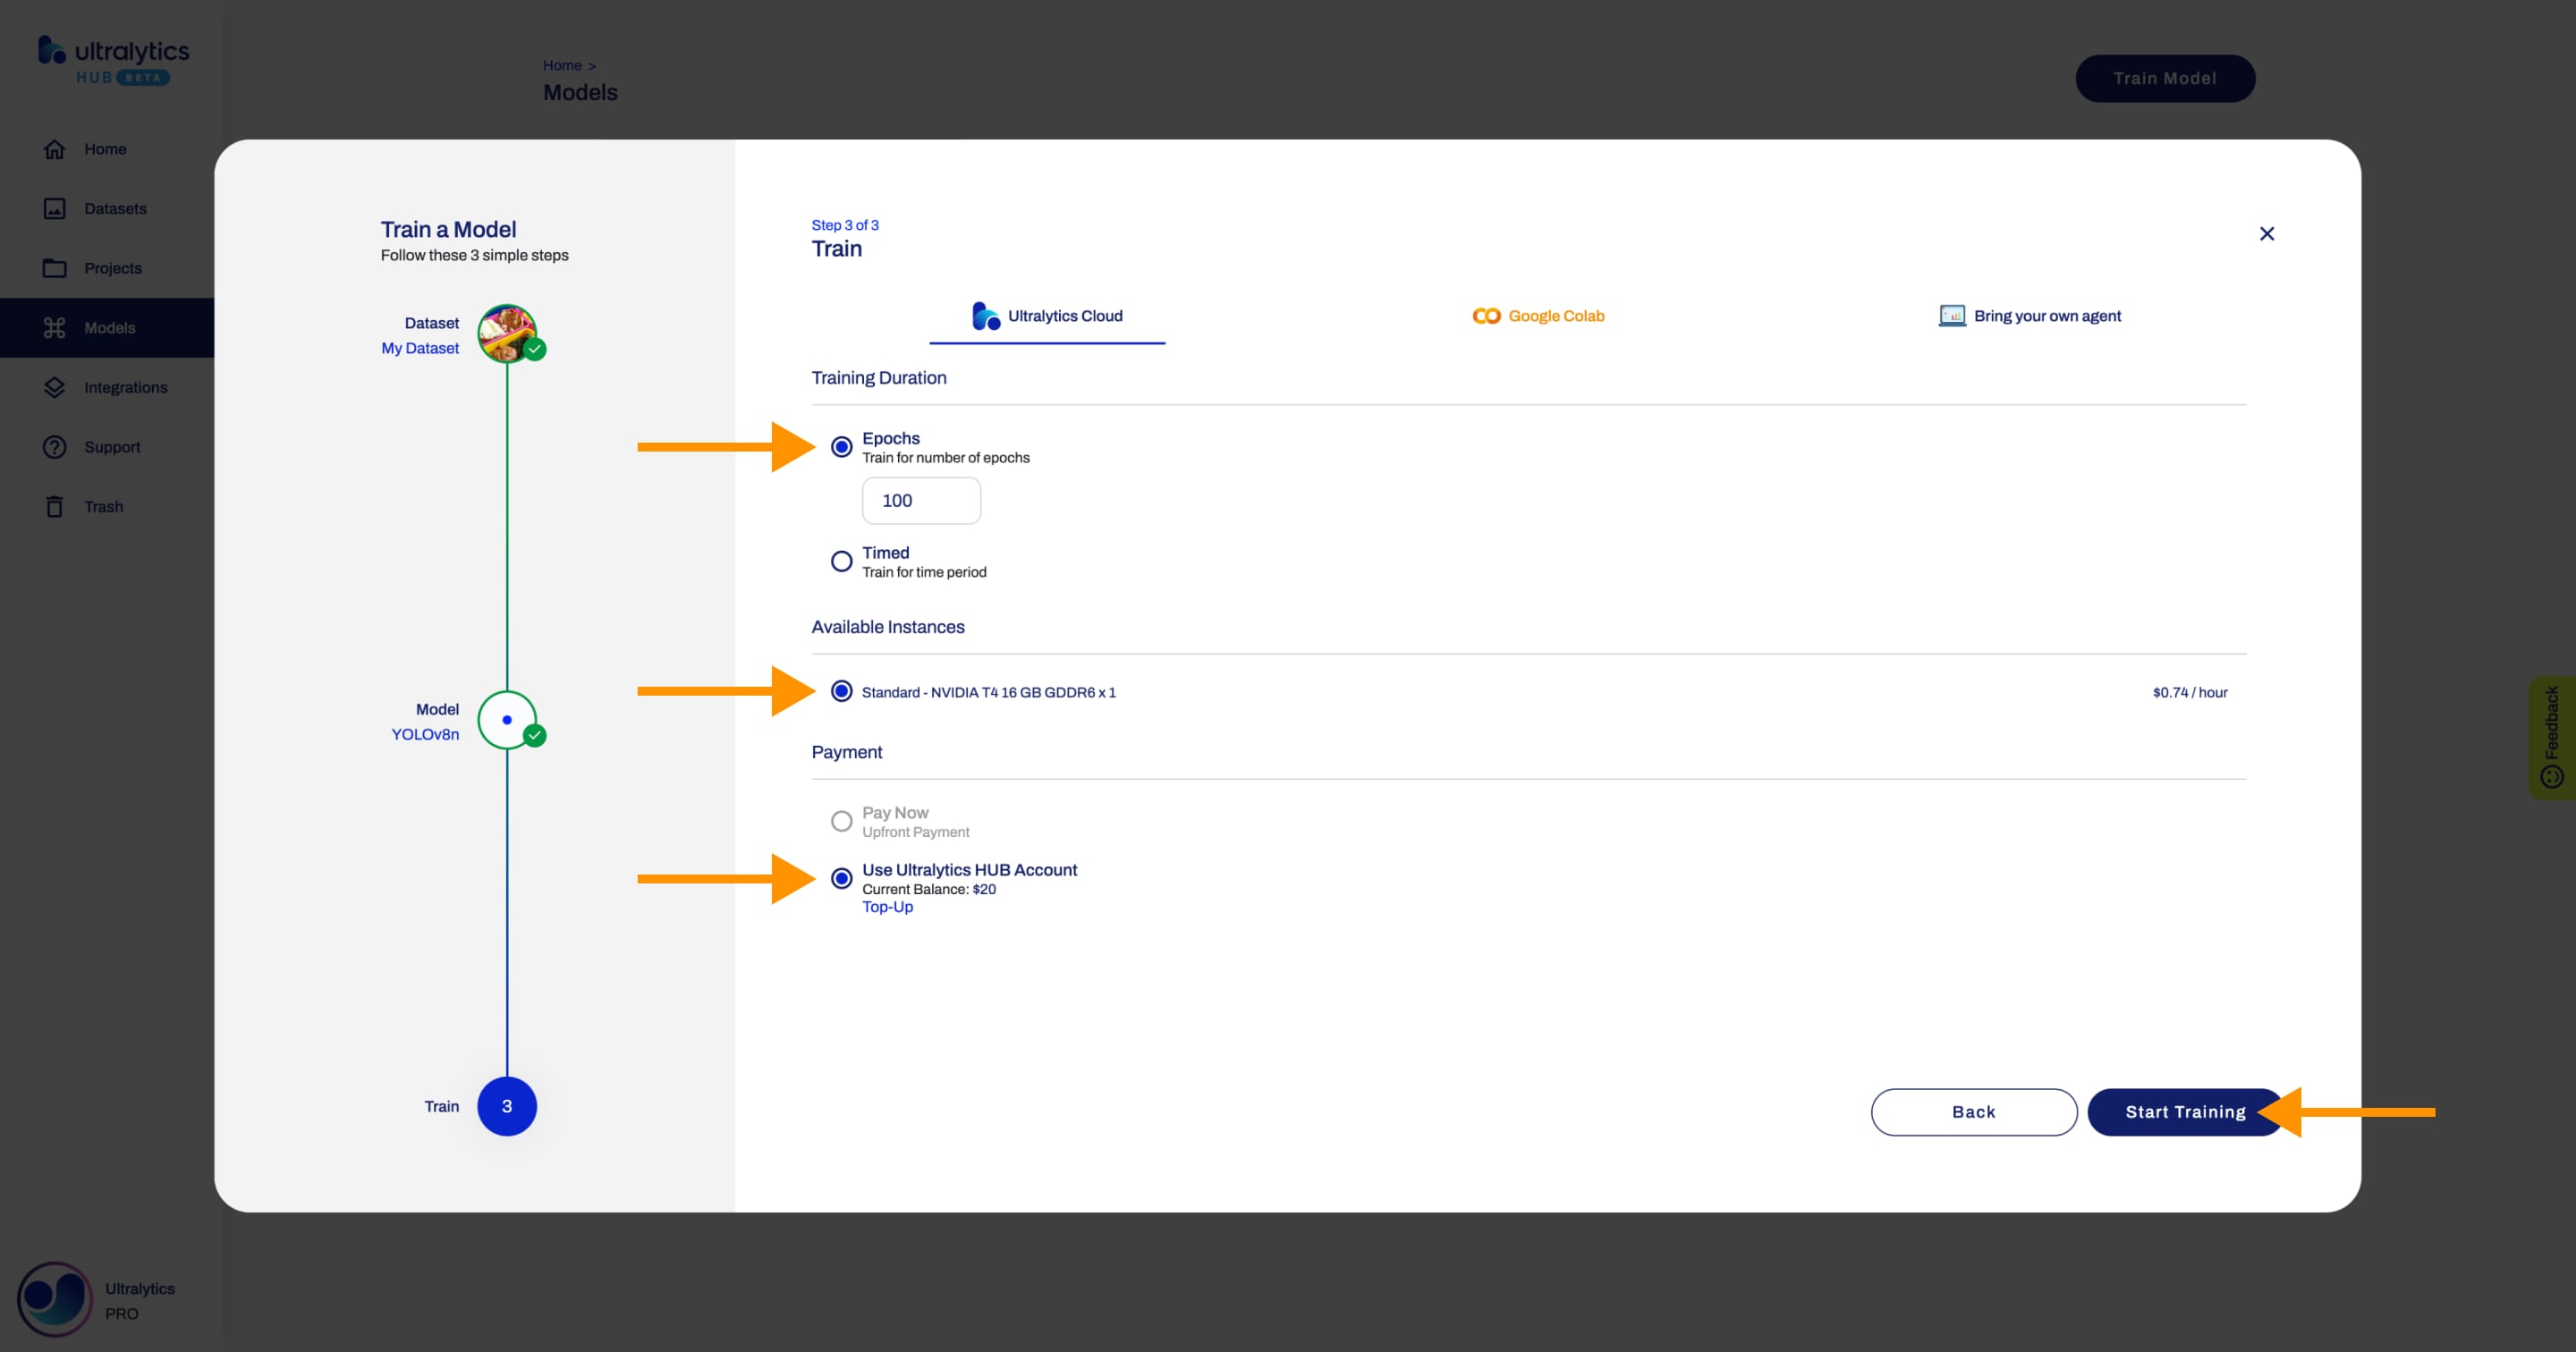Screen dimensions: 2576x1352
Task: Click the Ultralytics Cloud tab icon
Action: coord(983,315)
